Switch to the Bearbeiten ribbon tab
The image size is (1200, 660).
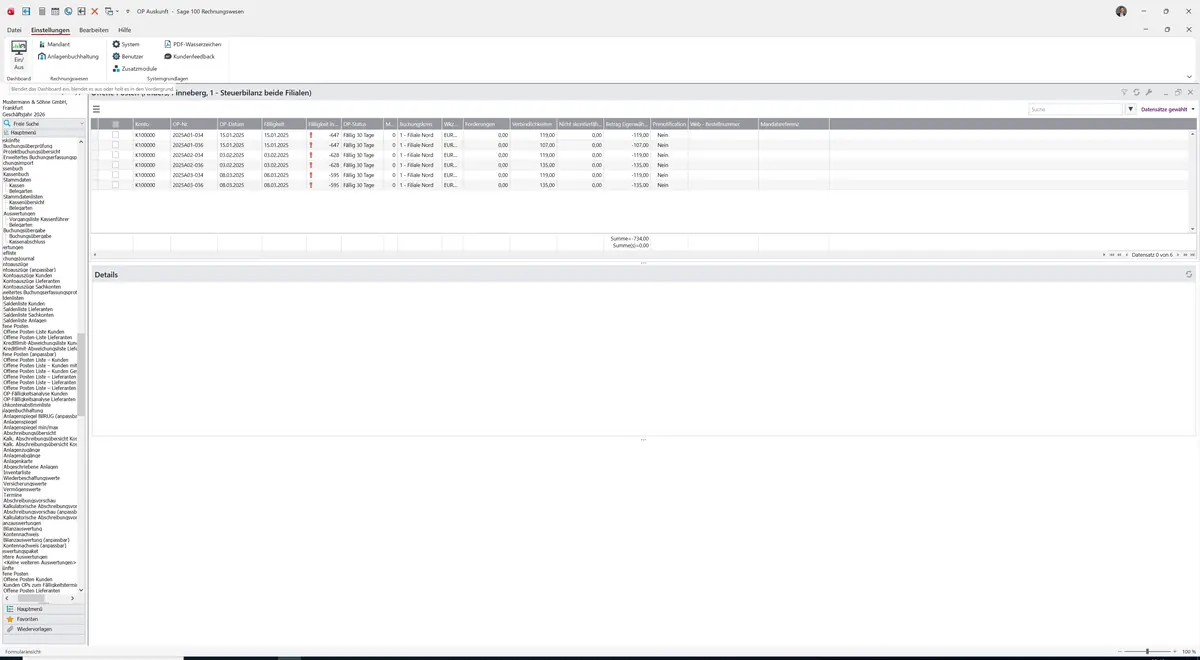point(94,30)
